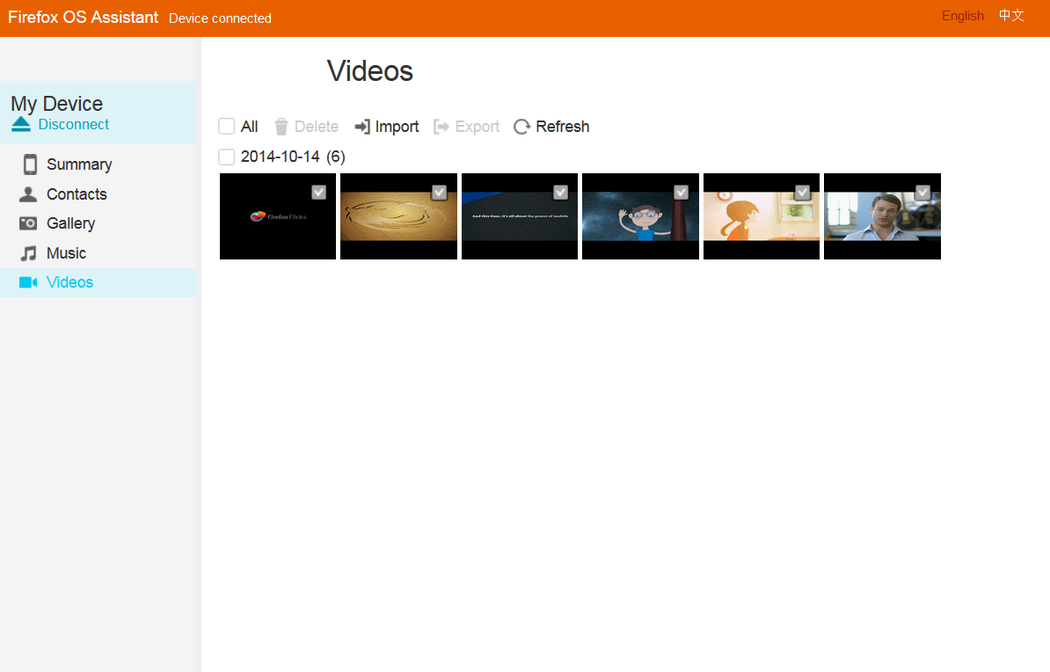Open the golden swirl video thumbnail
The width and height of the screenshot is (1050, 672).
point(398,220)
